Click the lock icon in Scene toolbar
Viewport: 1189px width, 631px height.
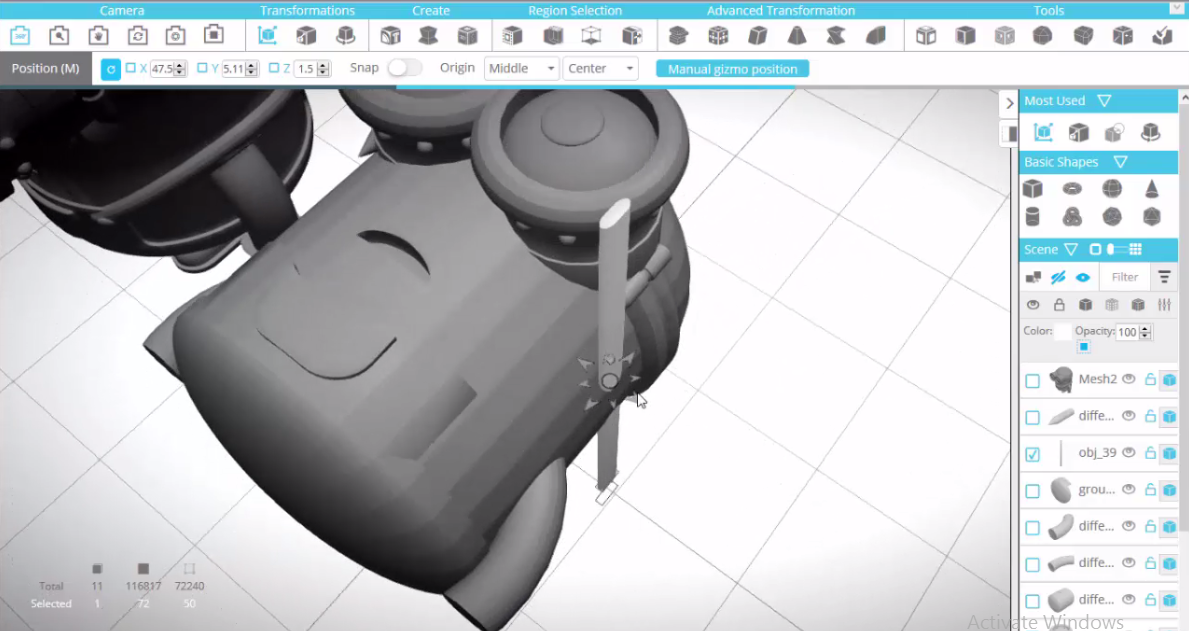[x=1059, y=305]
